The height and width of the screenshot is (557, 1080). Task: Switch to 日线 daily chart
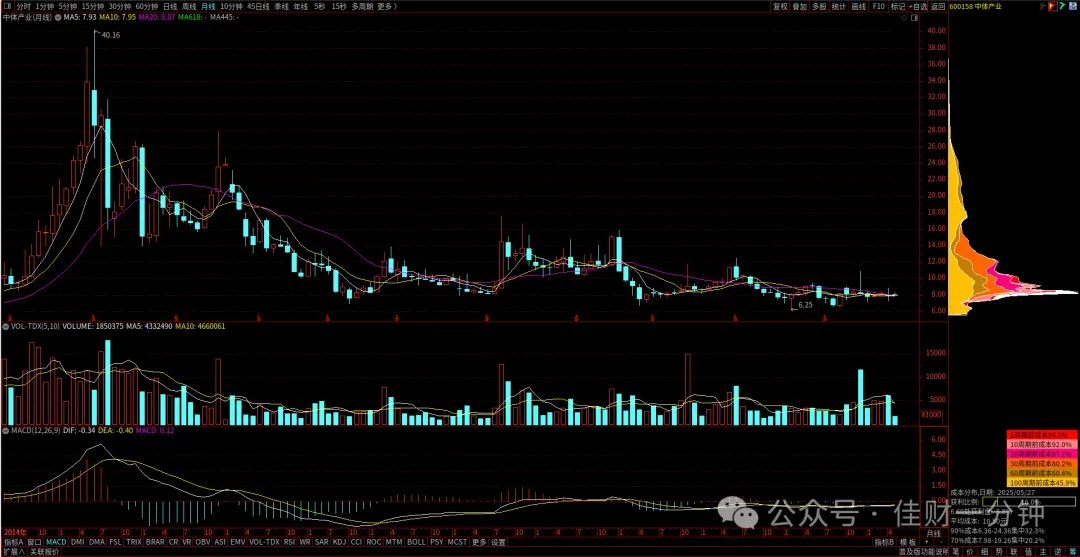tap(169, 6)
